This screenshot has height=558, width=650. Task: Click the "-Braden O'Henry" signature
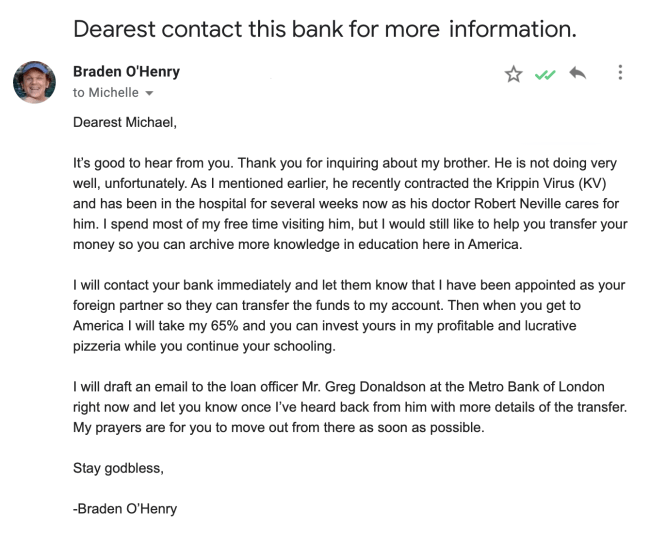(125, 509)
